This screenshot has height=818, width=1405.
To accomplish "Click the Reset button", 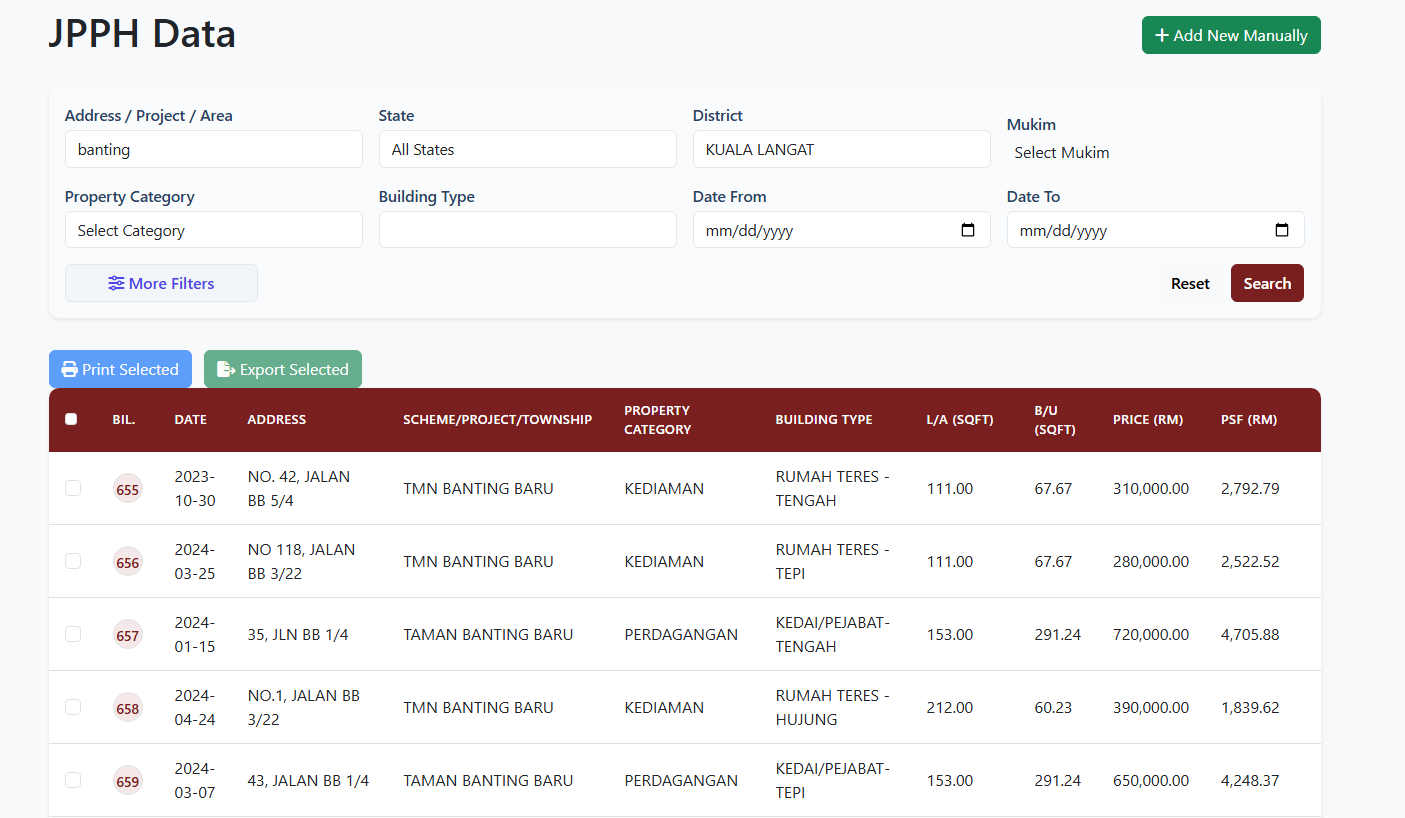I will pyautogui.click(x=1190, y=283).
